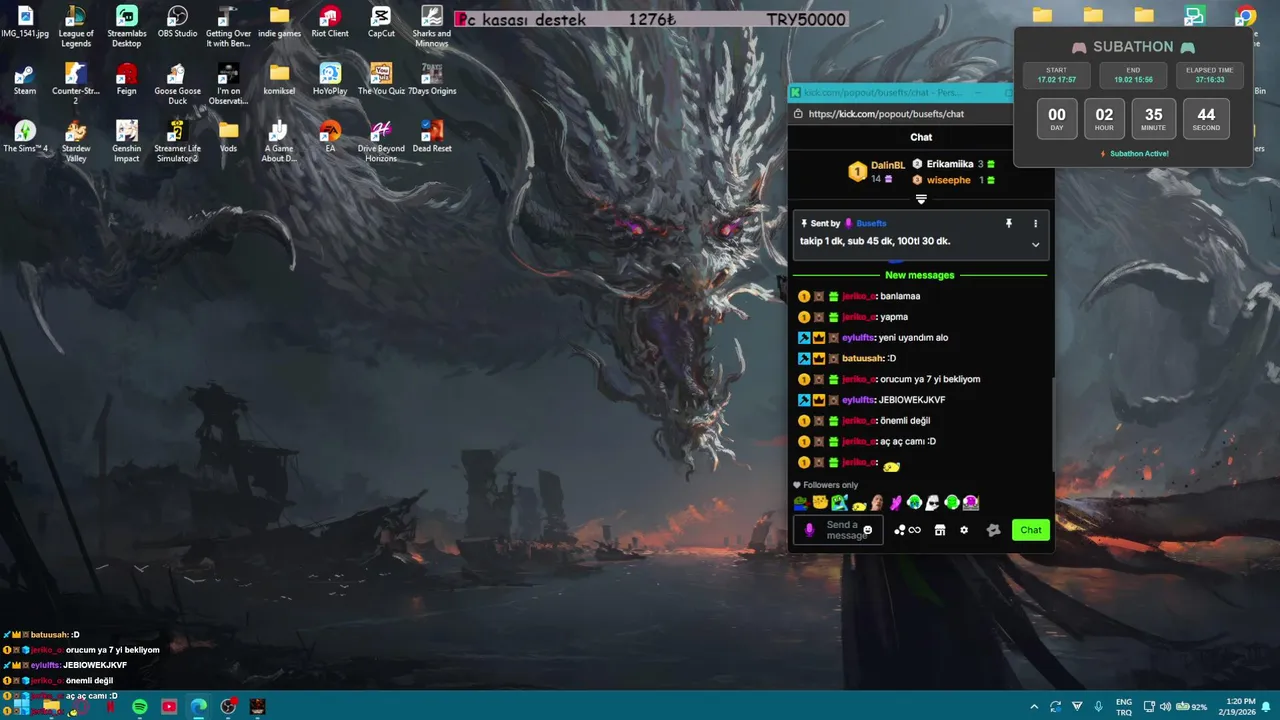Click the ELAPSED TIME 37:16:33 box
1280x720 pixels.
1209,75
